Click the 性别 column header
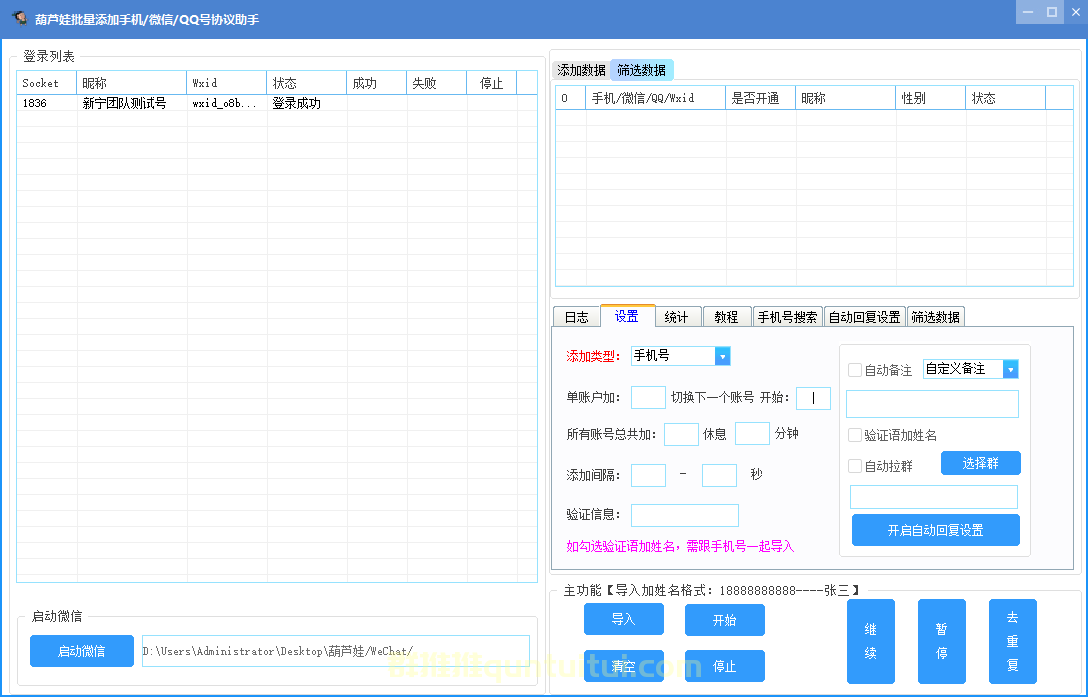This screenshot has height=697, width=1088. [930, 98]
